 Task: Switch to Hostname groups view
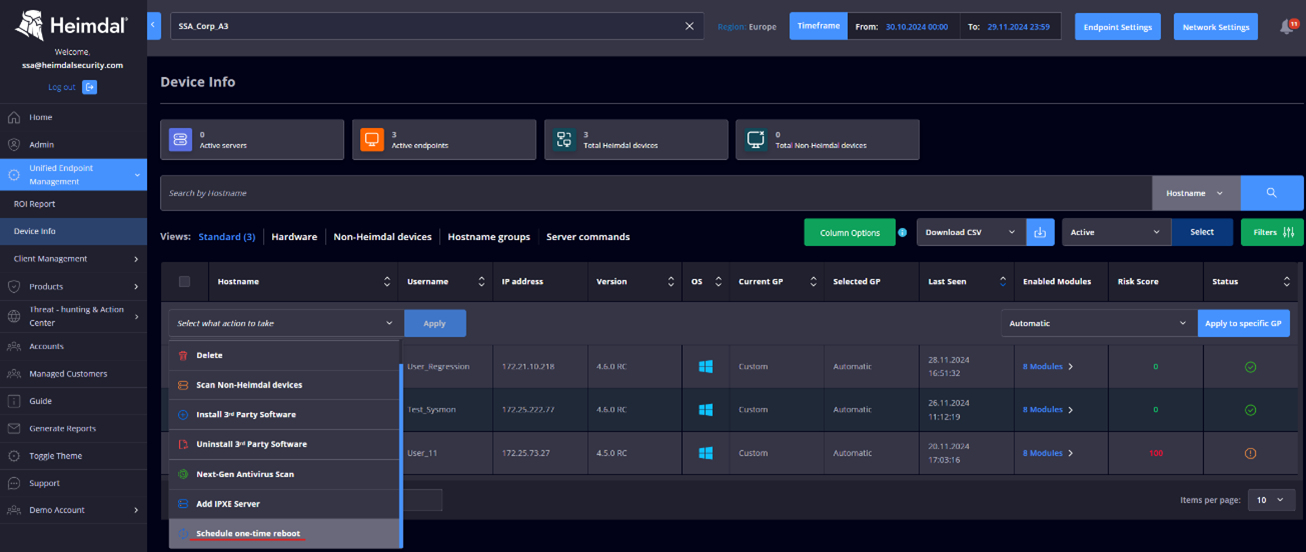488,237
